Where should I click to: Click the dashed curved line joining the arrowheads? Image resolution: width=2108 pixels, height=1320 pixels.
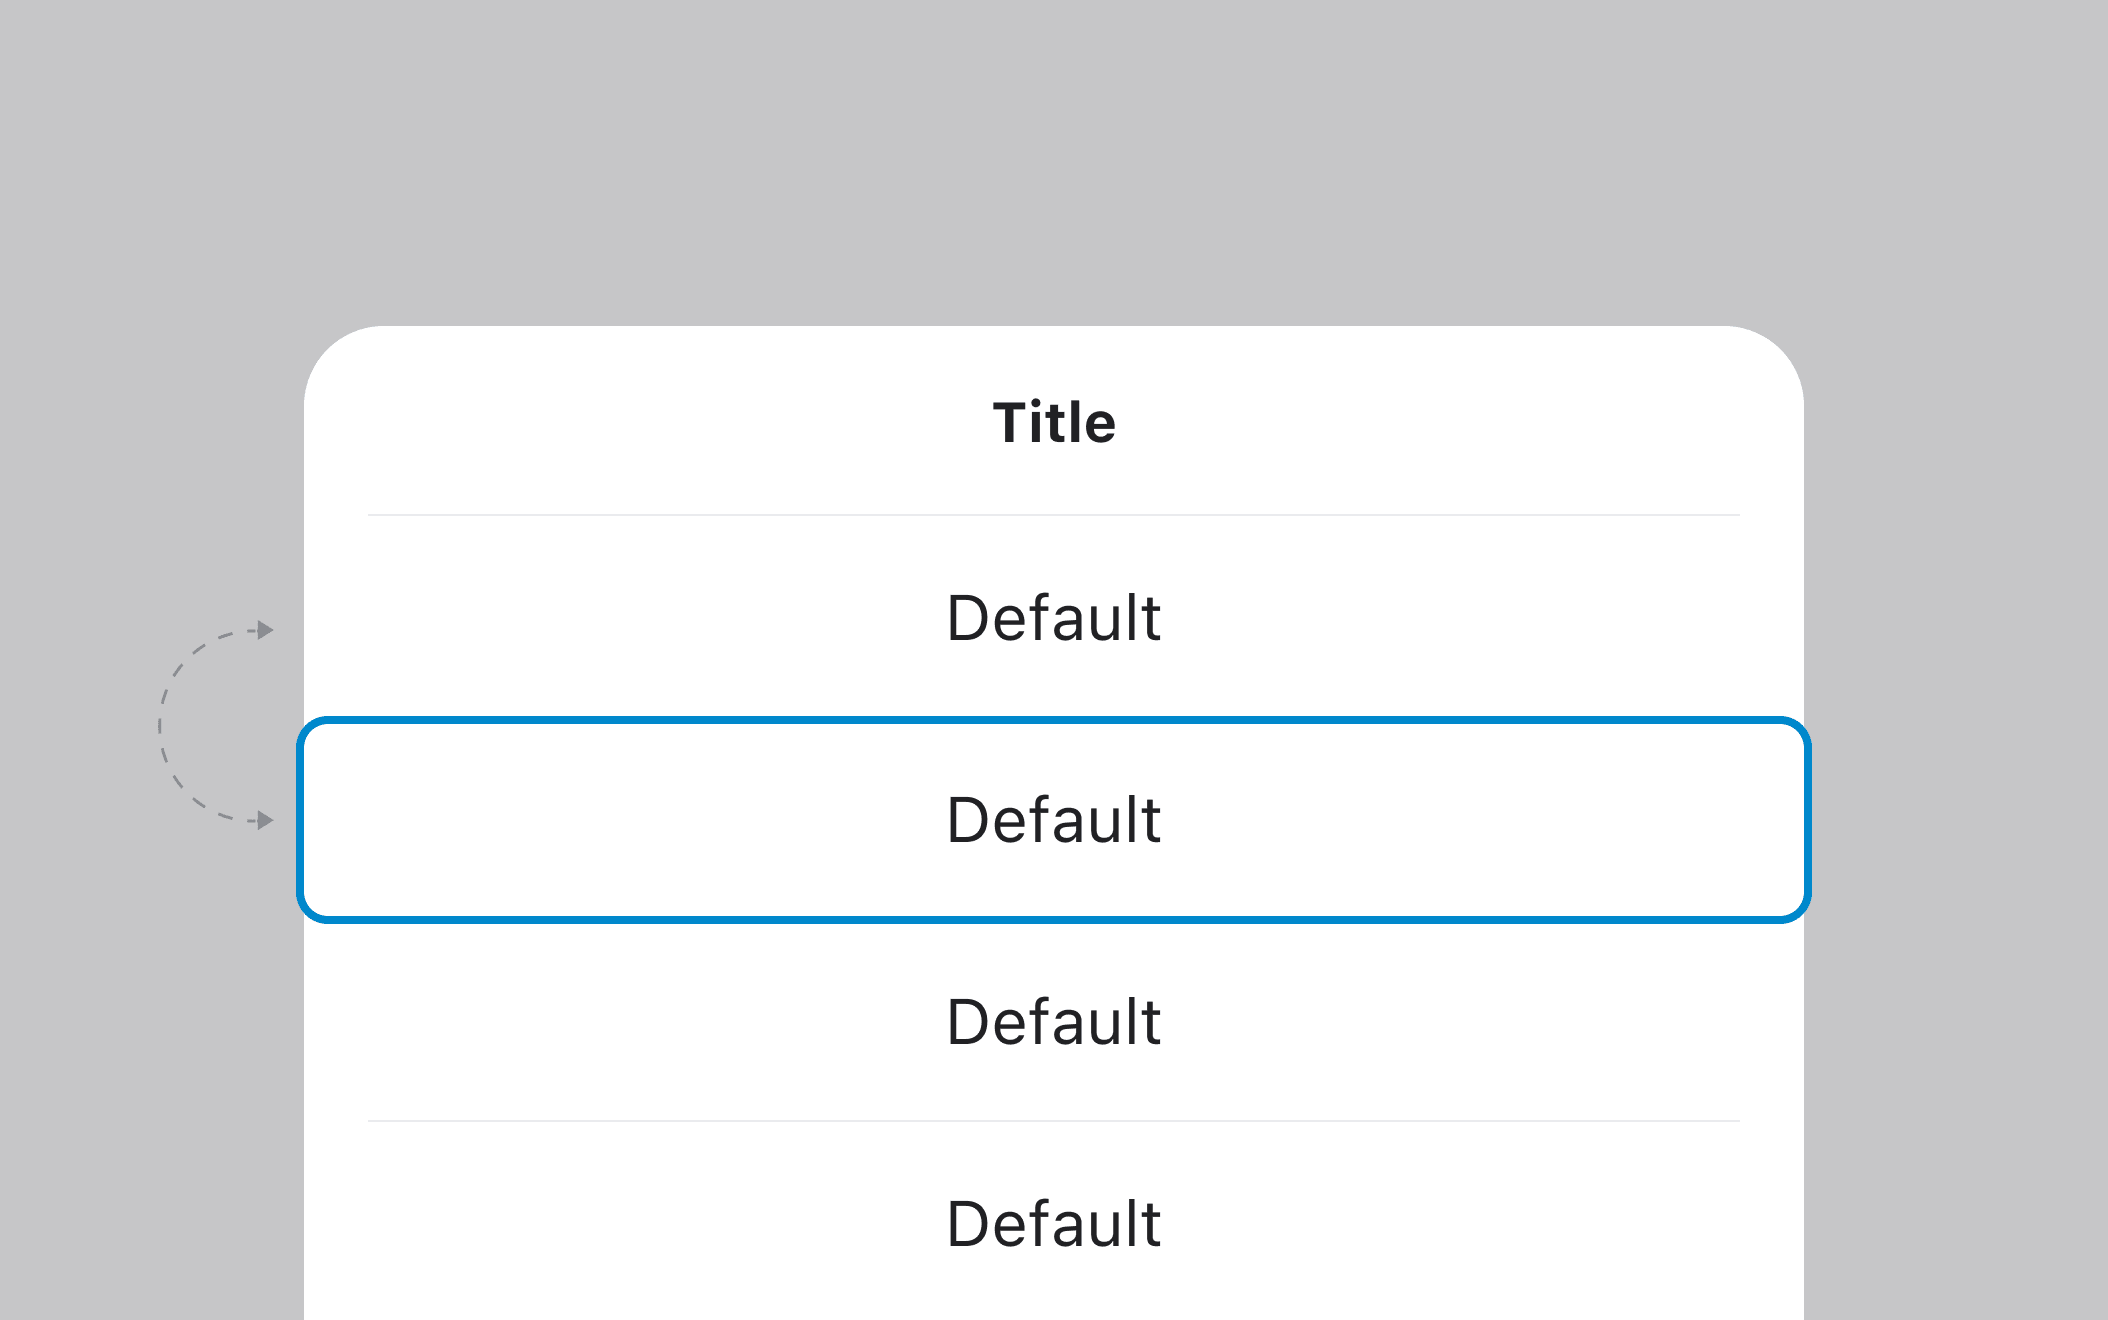point(161,726)
